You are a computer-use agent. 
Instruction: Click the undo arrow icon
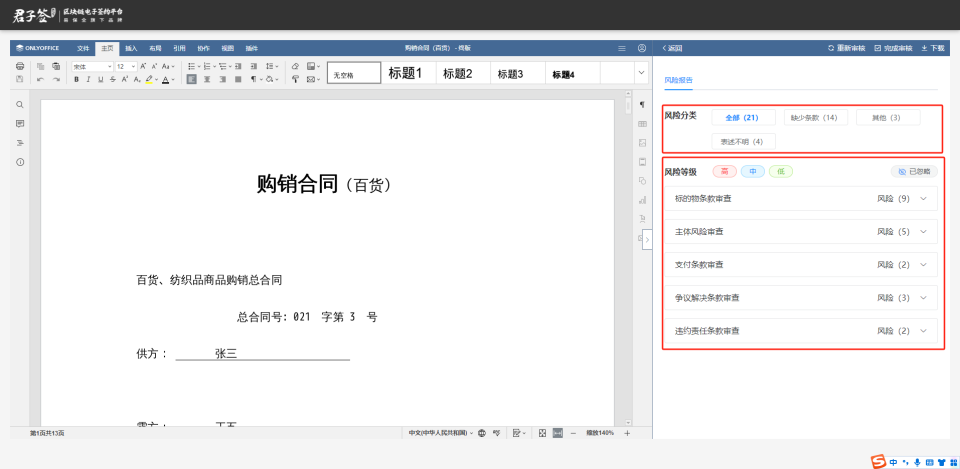point(41,79)
